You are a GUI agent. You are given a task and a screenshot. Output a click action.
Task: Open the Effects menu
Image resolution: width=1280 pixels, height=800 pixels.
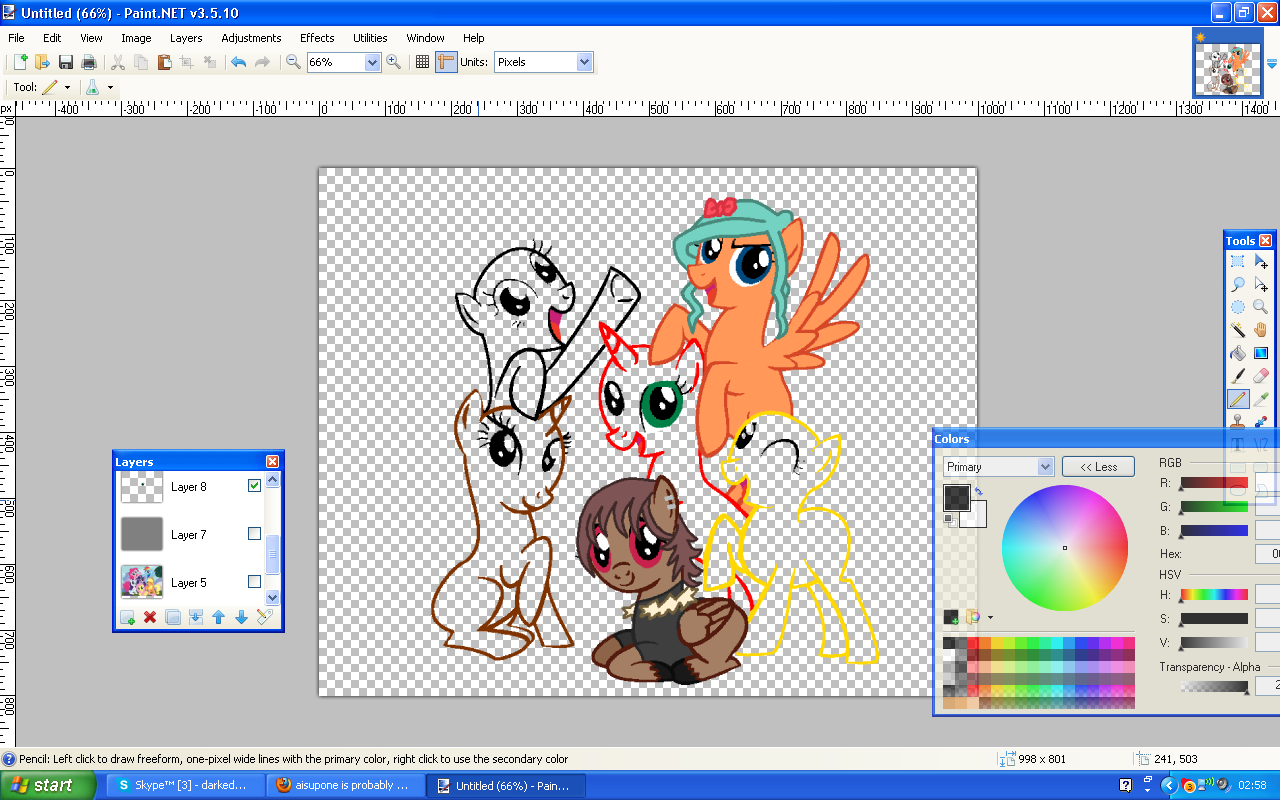pyautogui.click(x=317, y=38)
